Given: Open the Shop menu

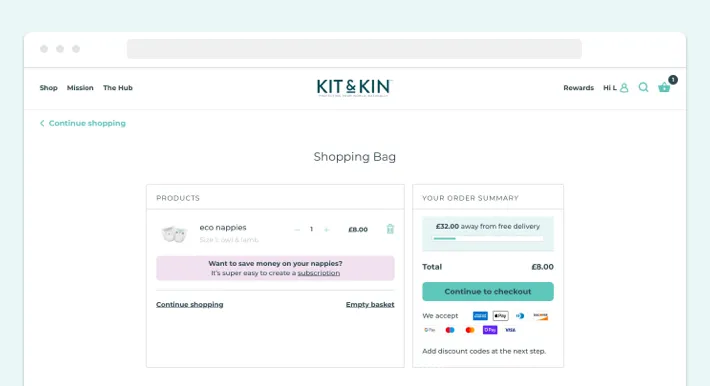Looking at the screenshot, I should click(x=48, y=88).
